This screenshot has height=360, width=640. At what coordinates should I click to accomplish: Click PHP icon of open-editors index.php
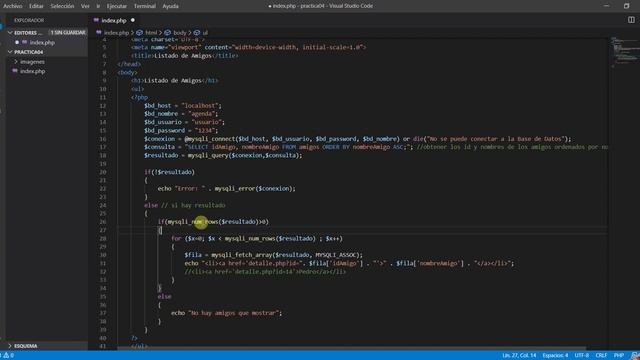coord(24,42)
